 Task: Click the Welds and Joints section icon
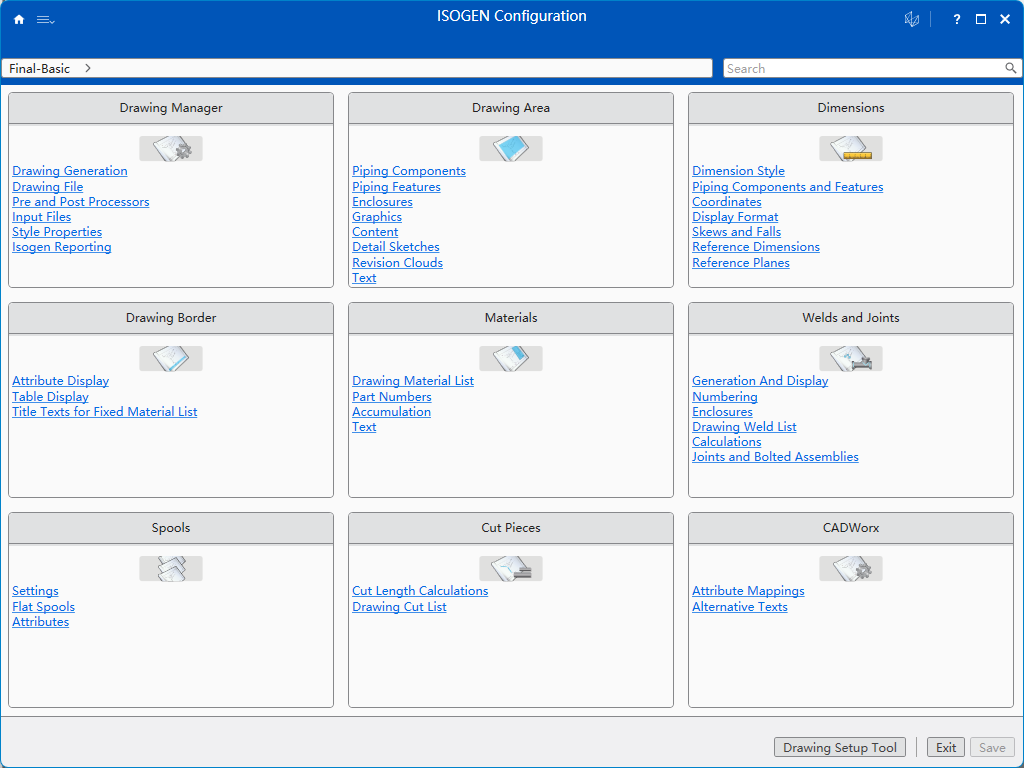click(851, 359)
